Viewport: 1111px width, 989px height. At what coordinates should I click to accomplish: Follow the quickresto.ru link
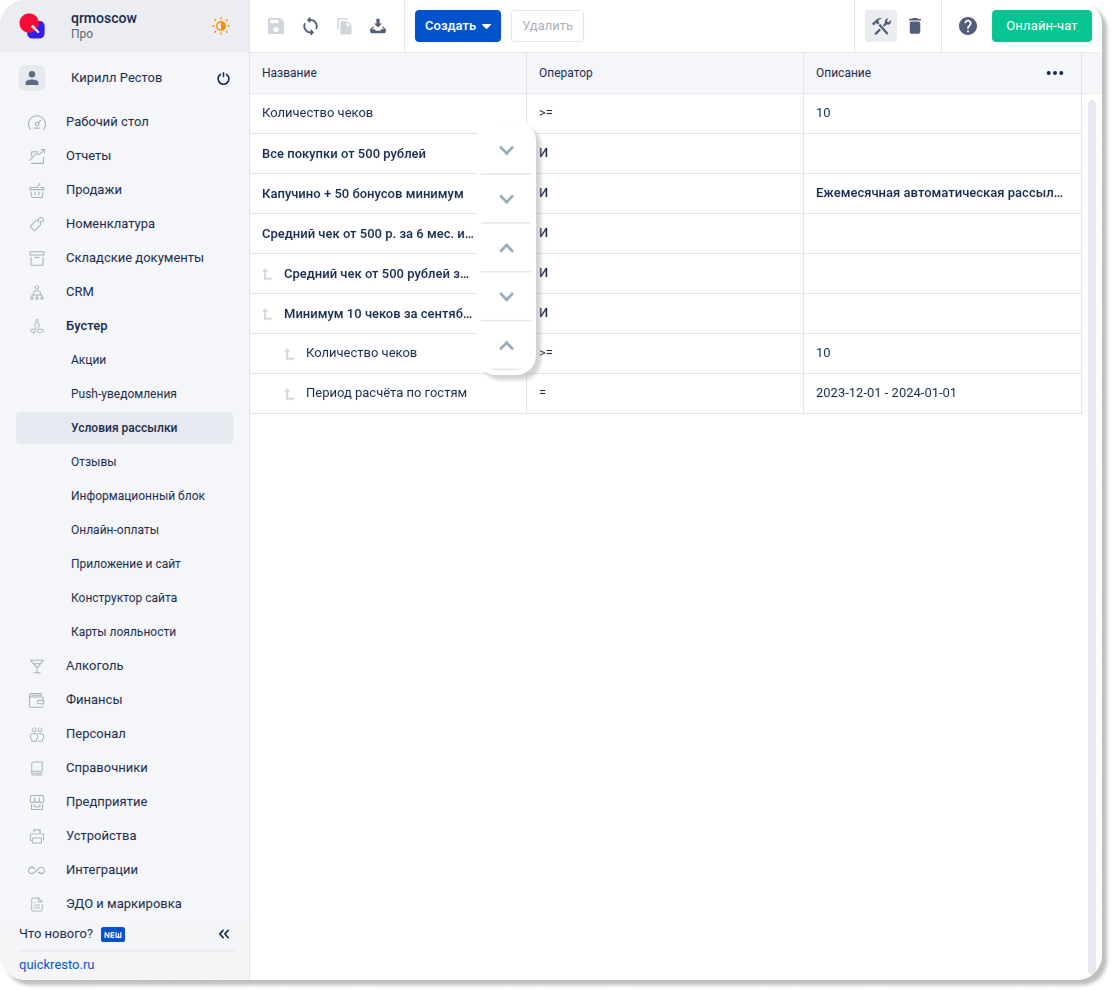[57, 965]
